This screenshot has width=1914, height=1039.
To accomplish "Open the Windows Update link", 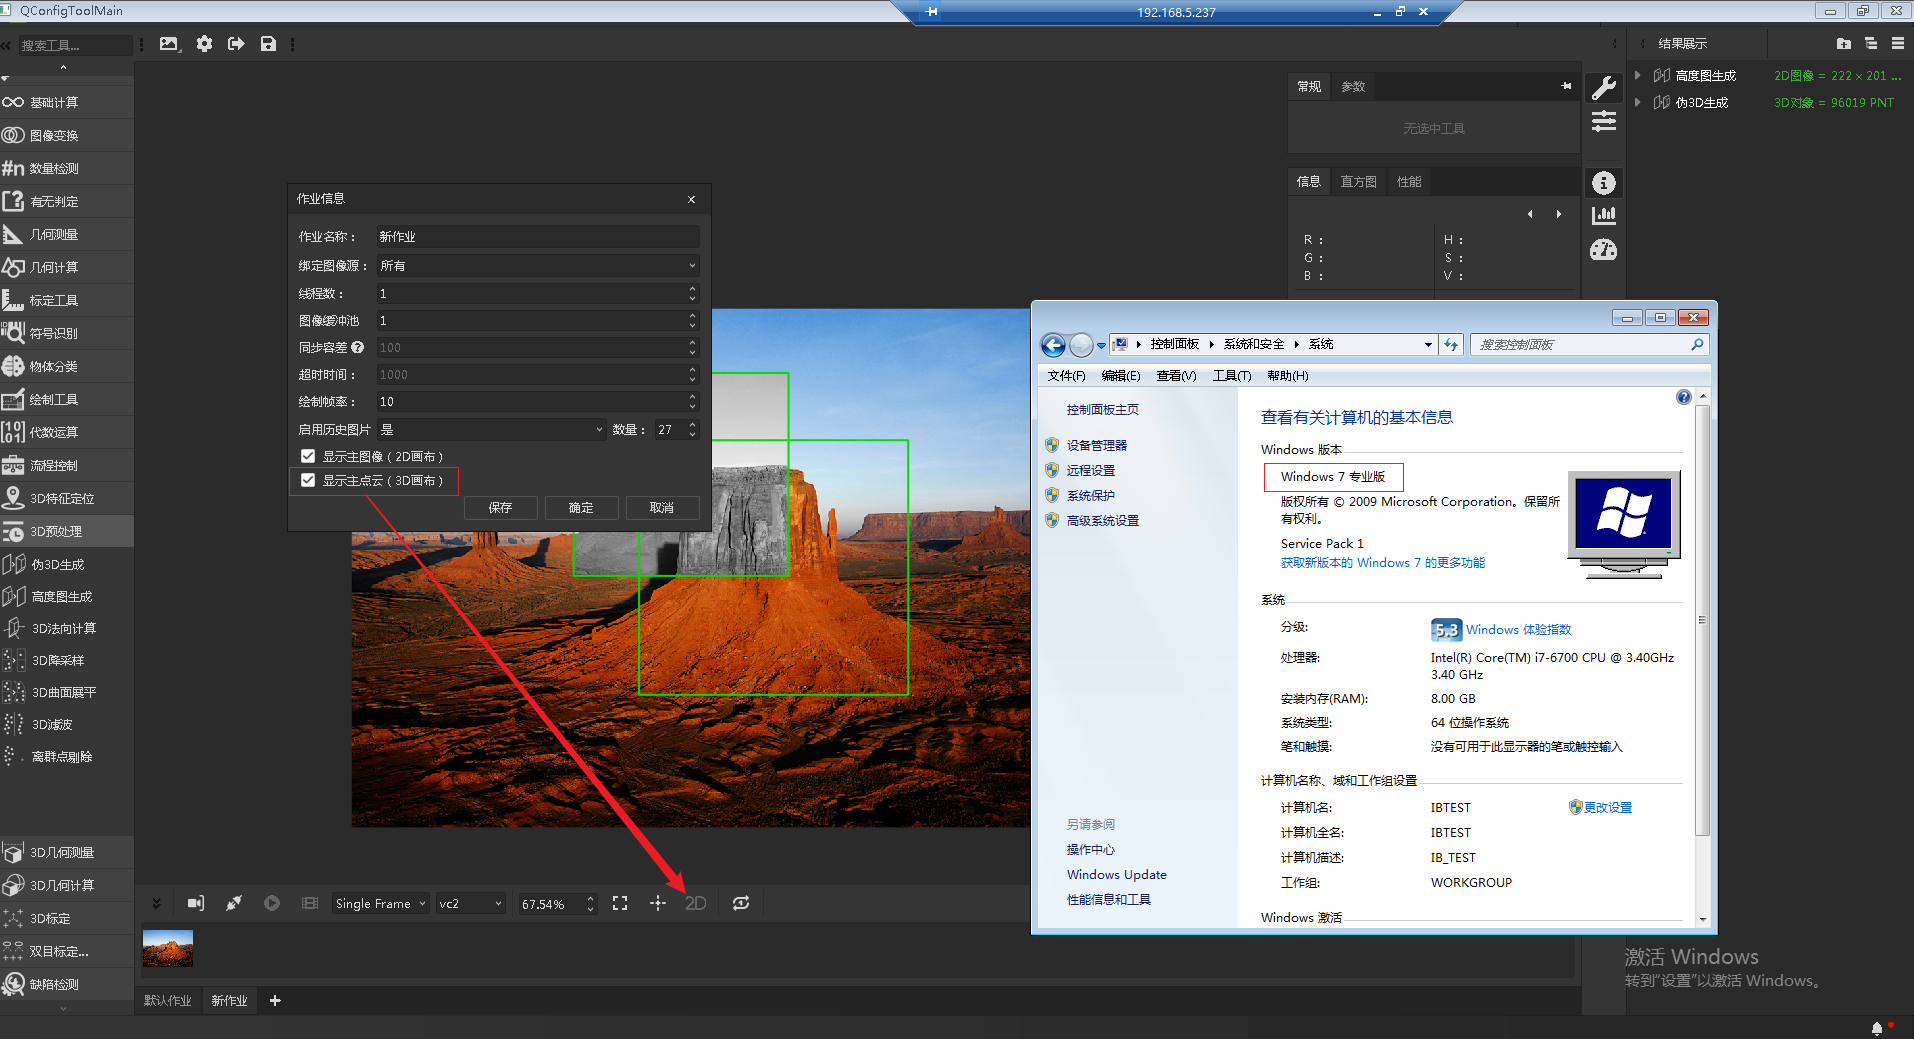I will click(x=1116, y=874).
